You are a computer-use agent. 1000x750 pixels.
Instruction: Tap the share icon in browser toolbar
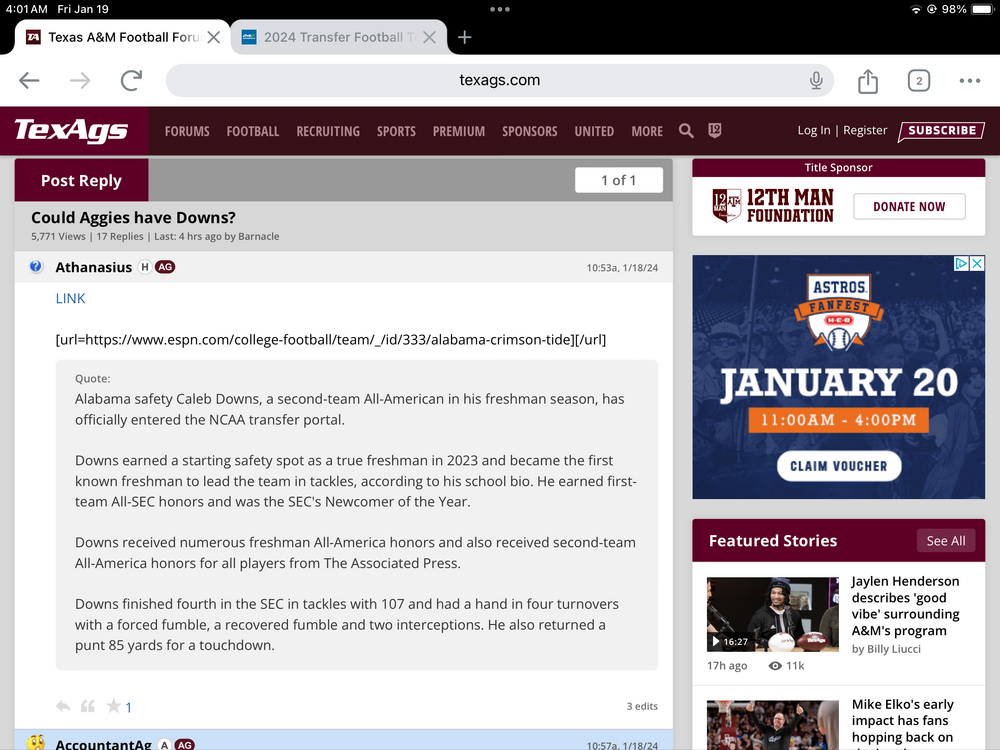pos(867,81)
